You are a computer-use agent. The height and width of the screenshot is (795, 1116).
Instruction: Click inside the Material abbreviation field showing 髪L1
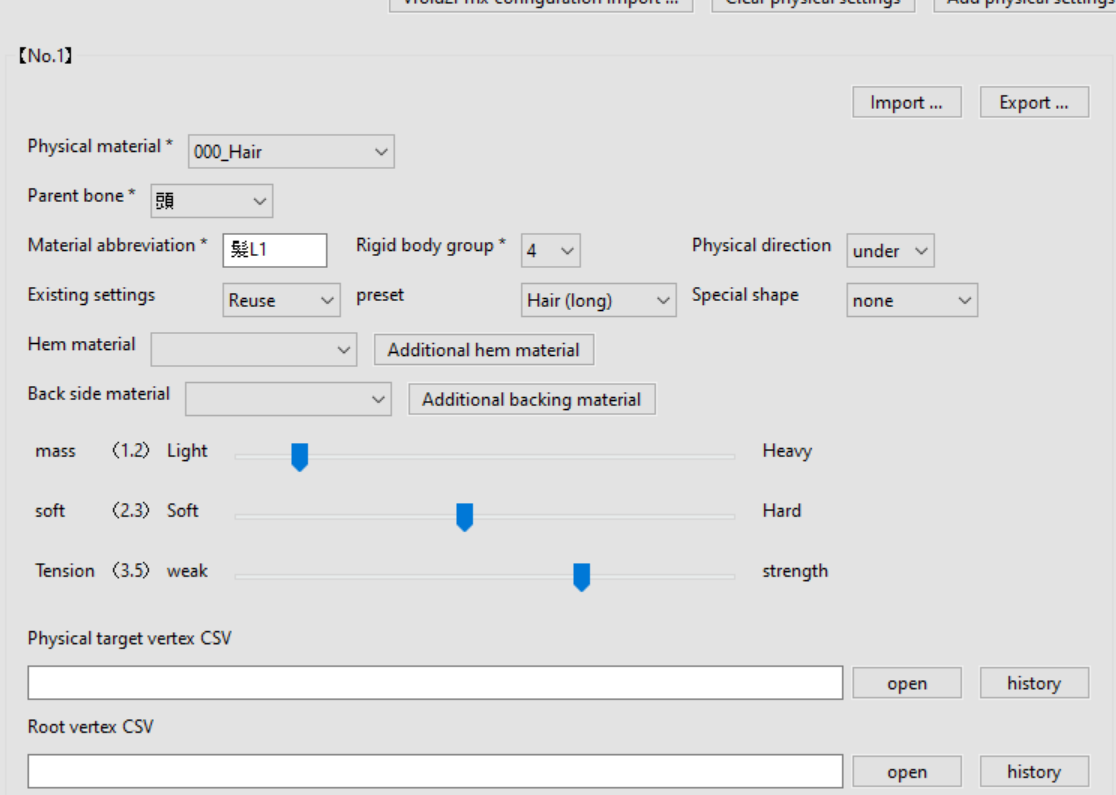click(274, 250)
